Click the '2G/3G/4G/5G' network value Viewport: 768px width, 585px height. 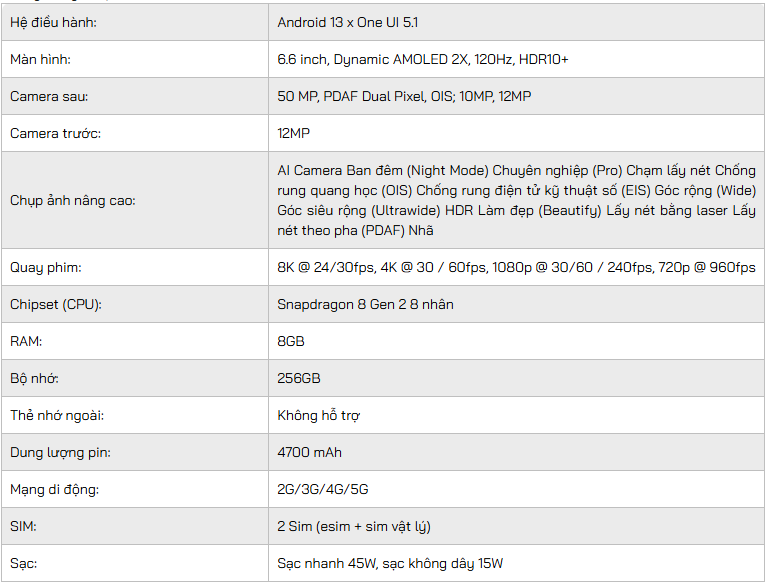(x=323, y=489)
